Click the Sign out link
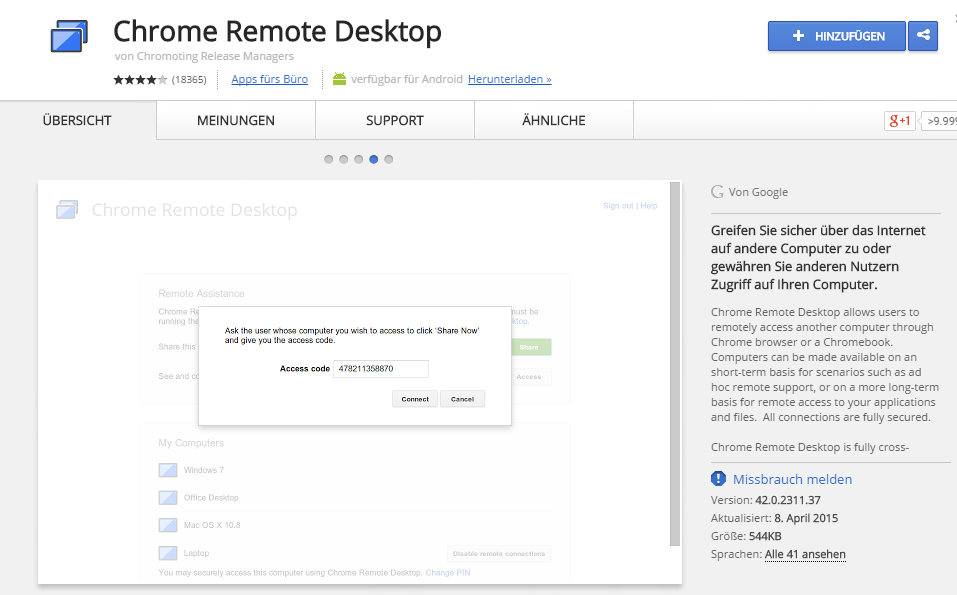Screen dimensions: 957x595 (x=618, y=206)
